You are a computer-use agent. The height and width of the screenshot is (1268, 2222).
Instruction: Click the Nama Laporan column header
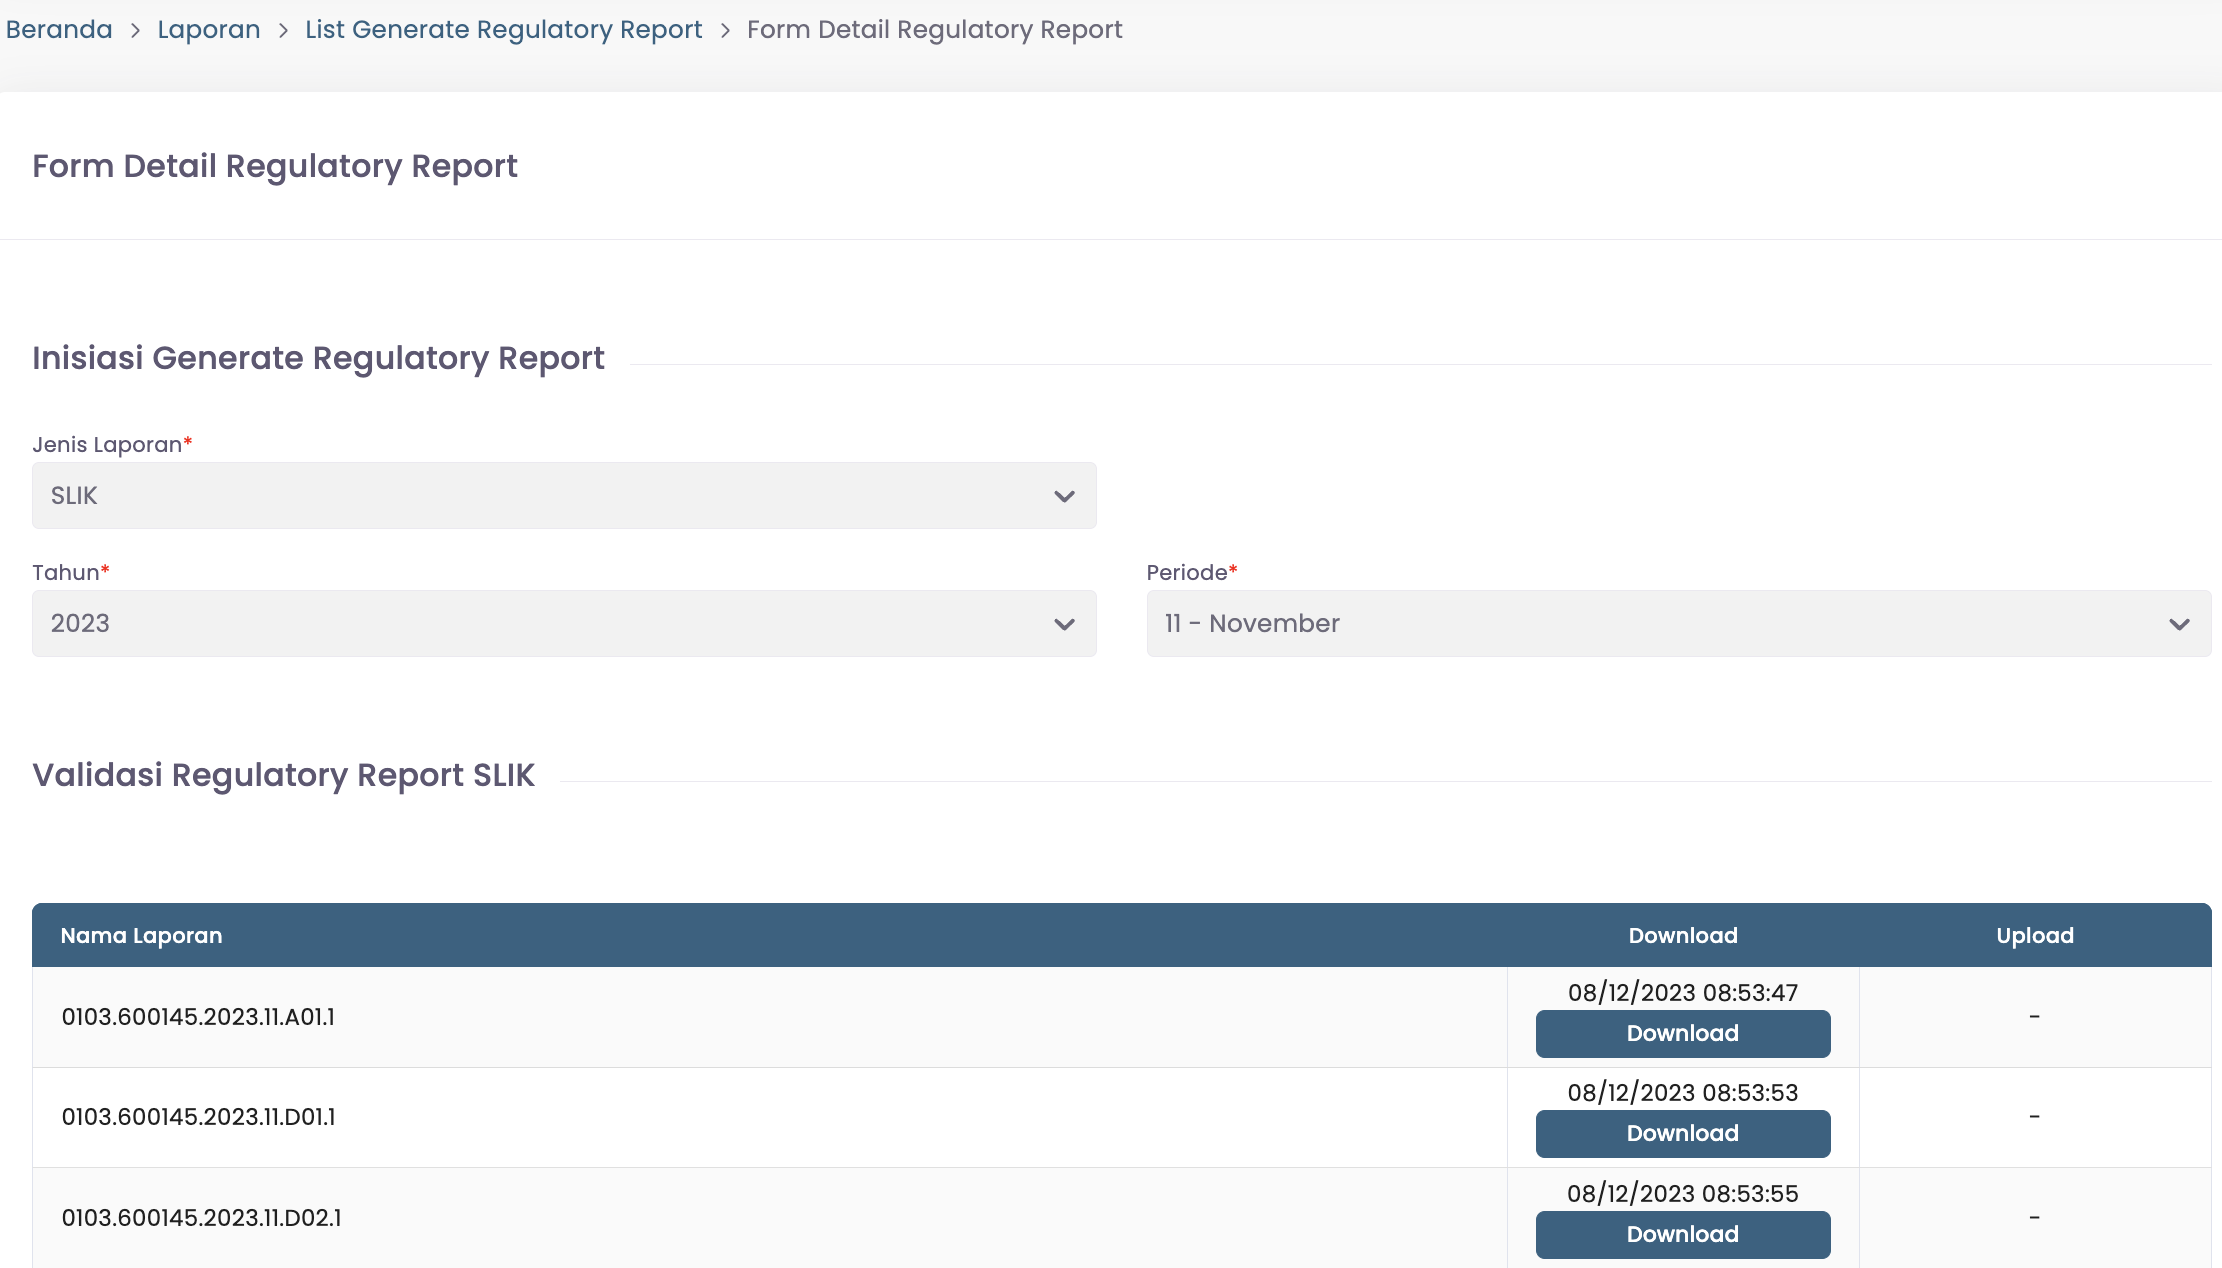pos(141,936)
